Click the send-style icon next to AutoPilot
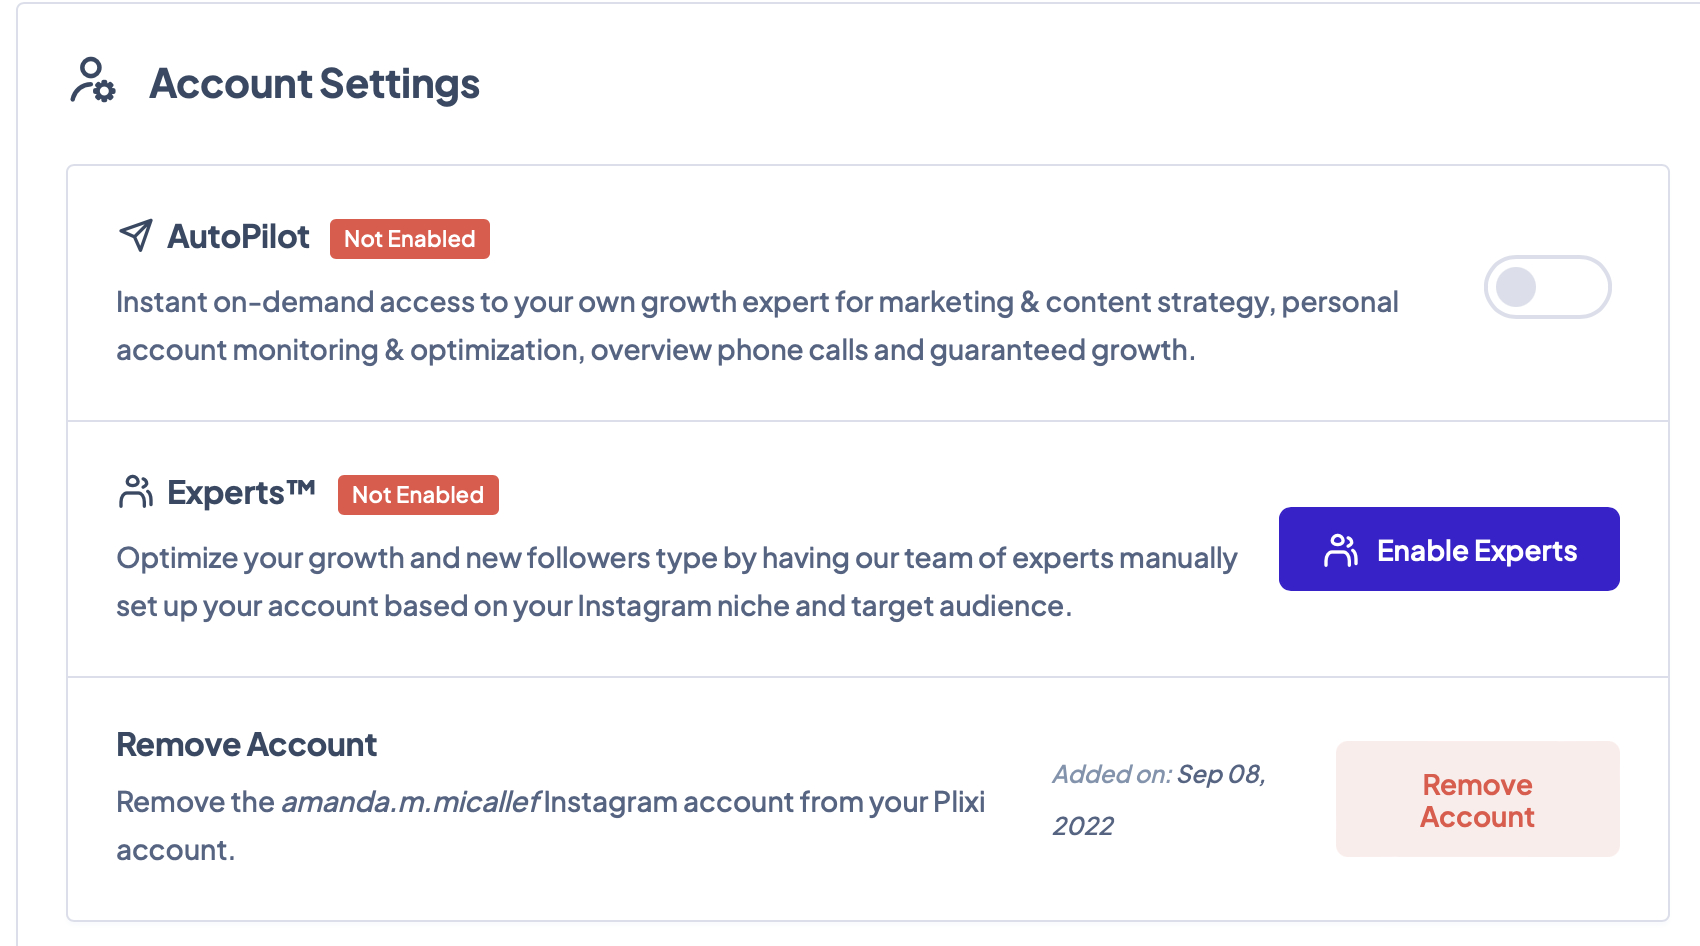 [134, 236]
